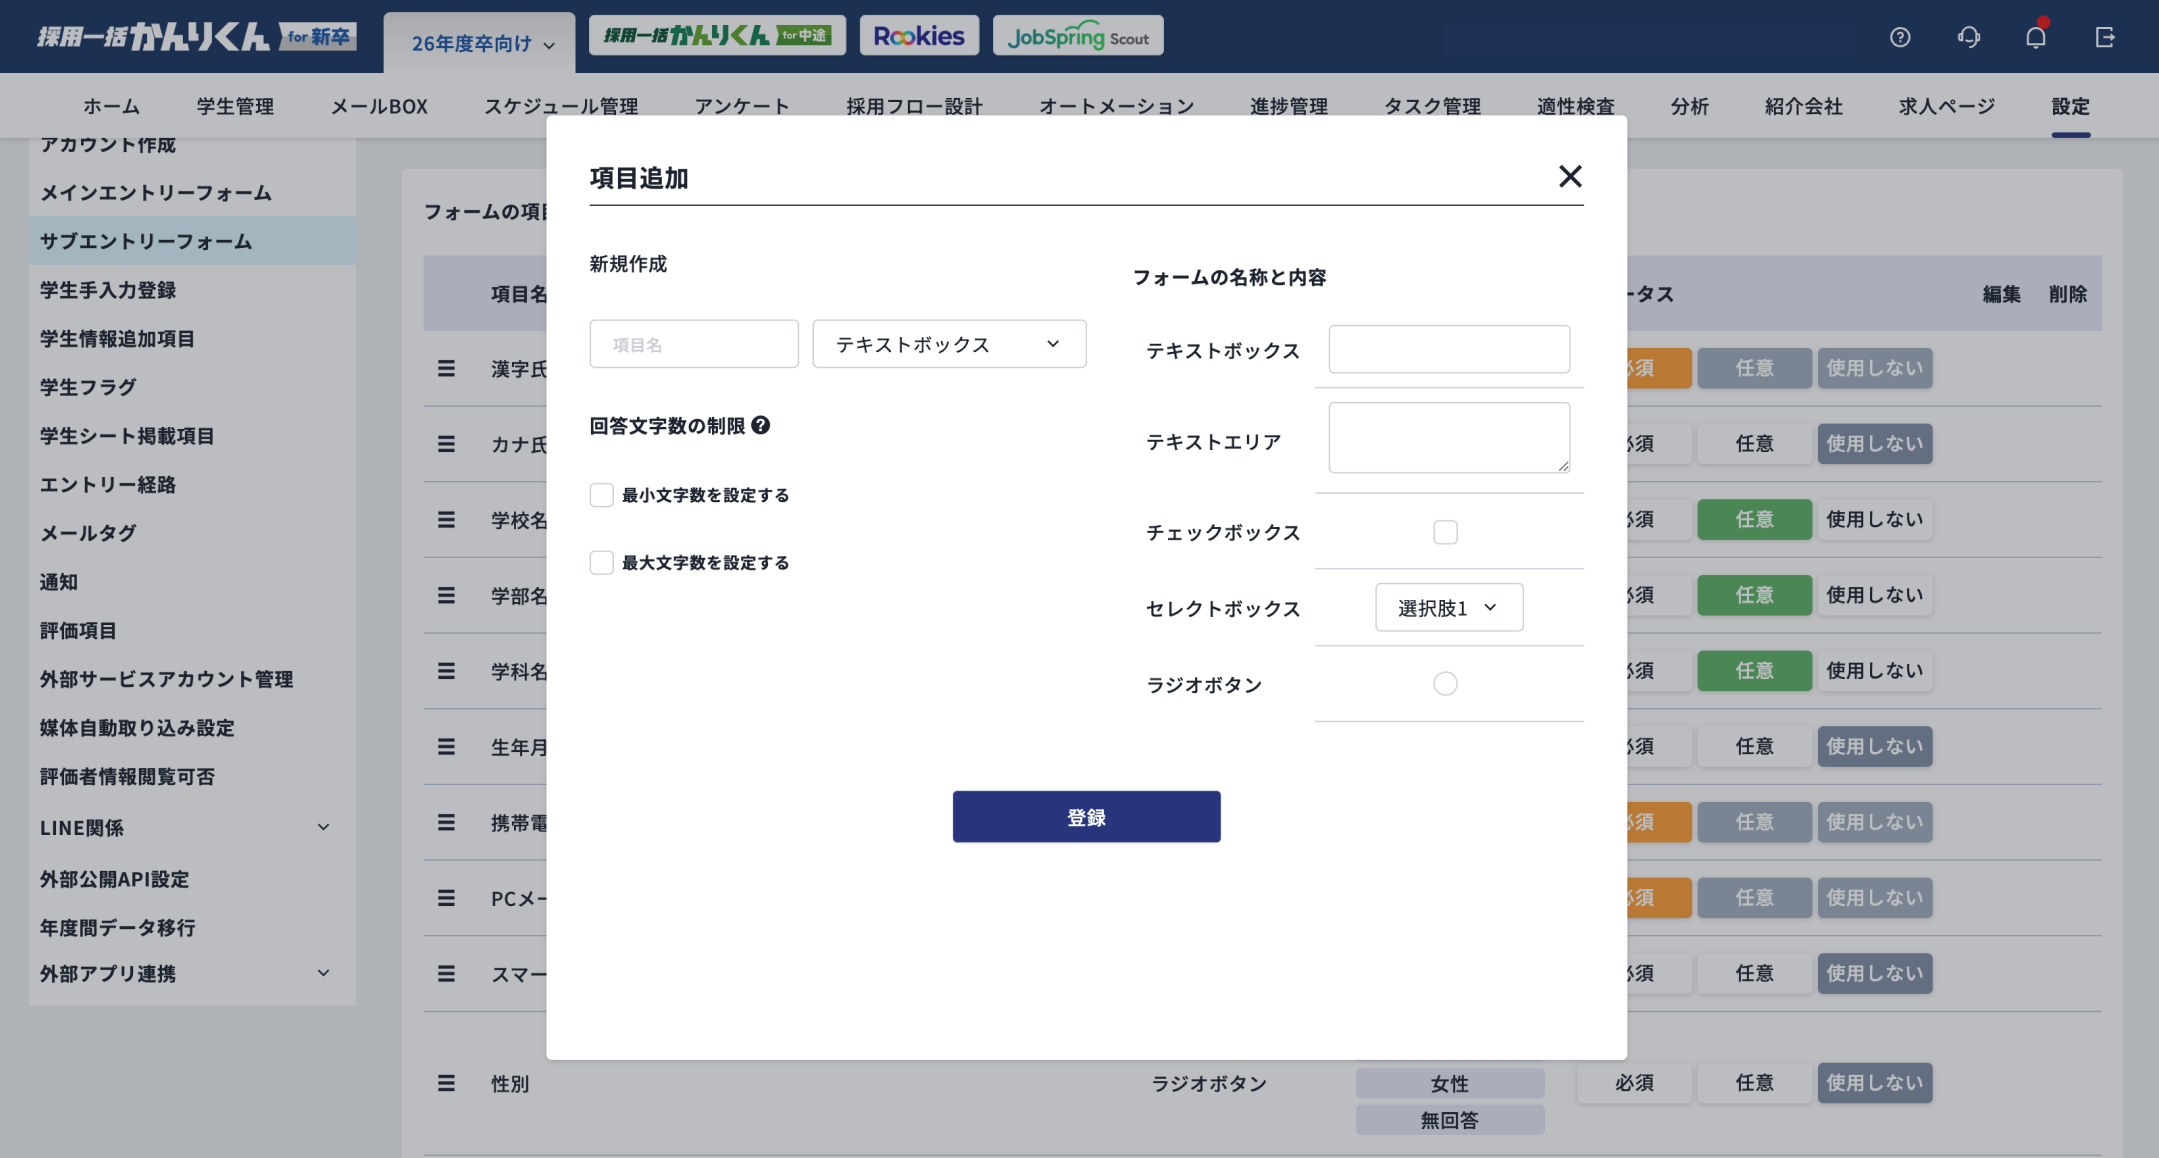Select the sample ラジオボタン in the preview
This screenshot has height=1158, width=2159.
point(1444,683)
